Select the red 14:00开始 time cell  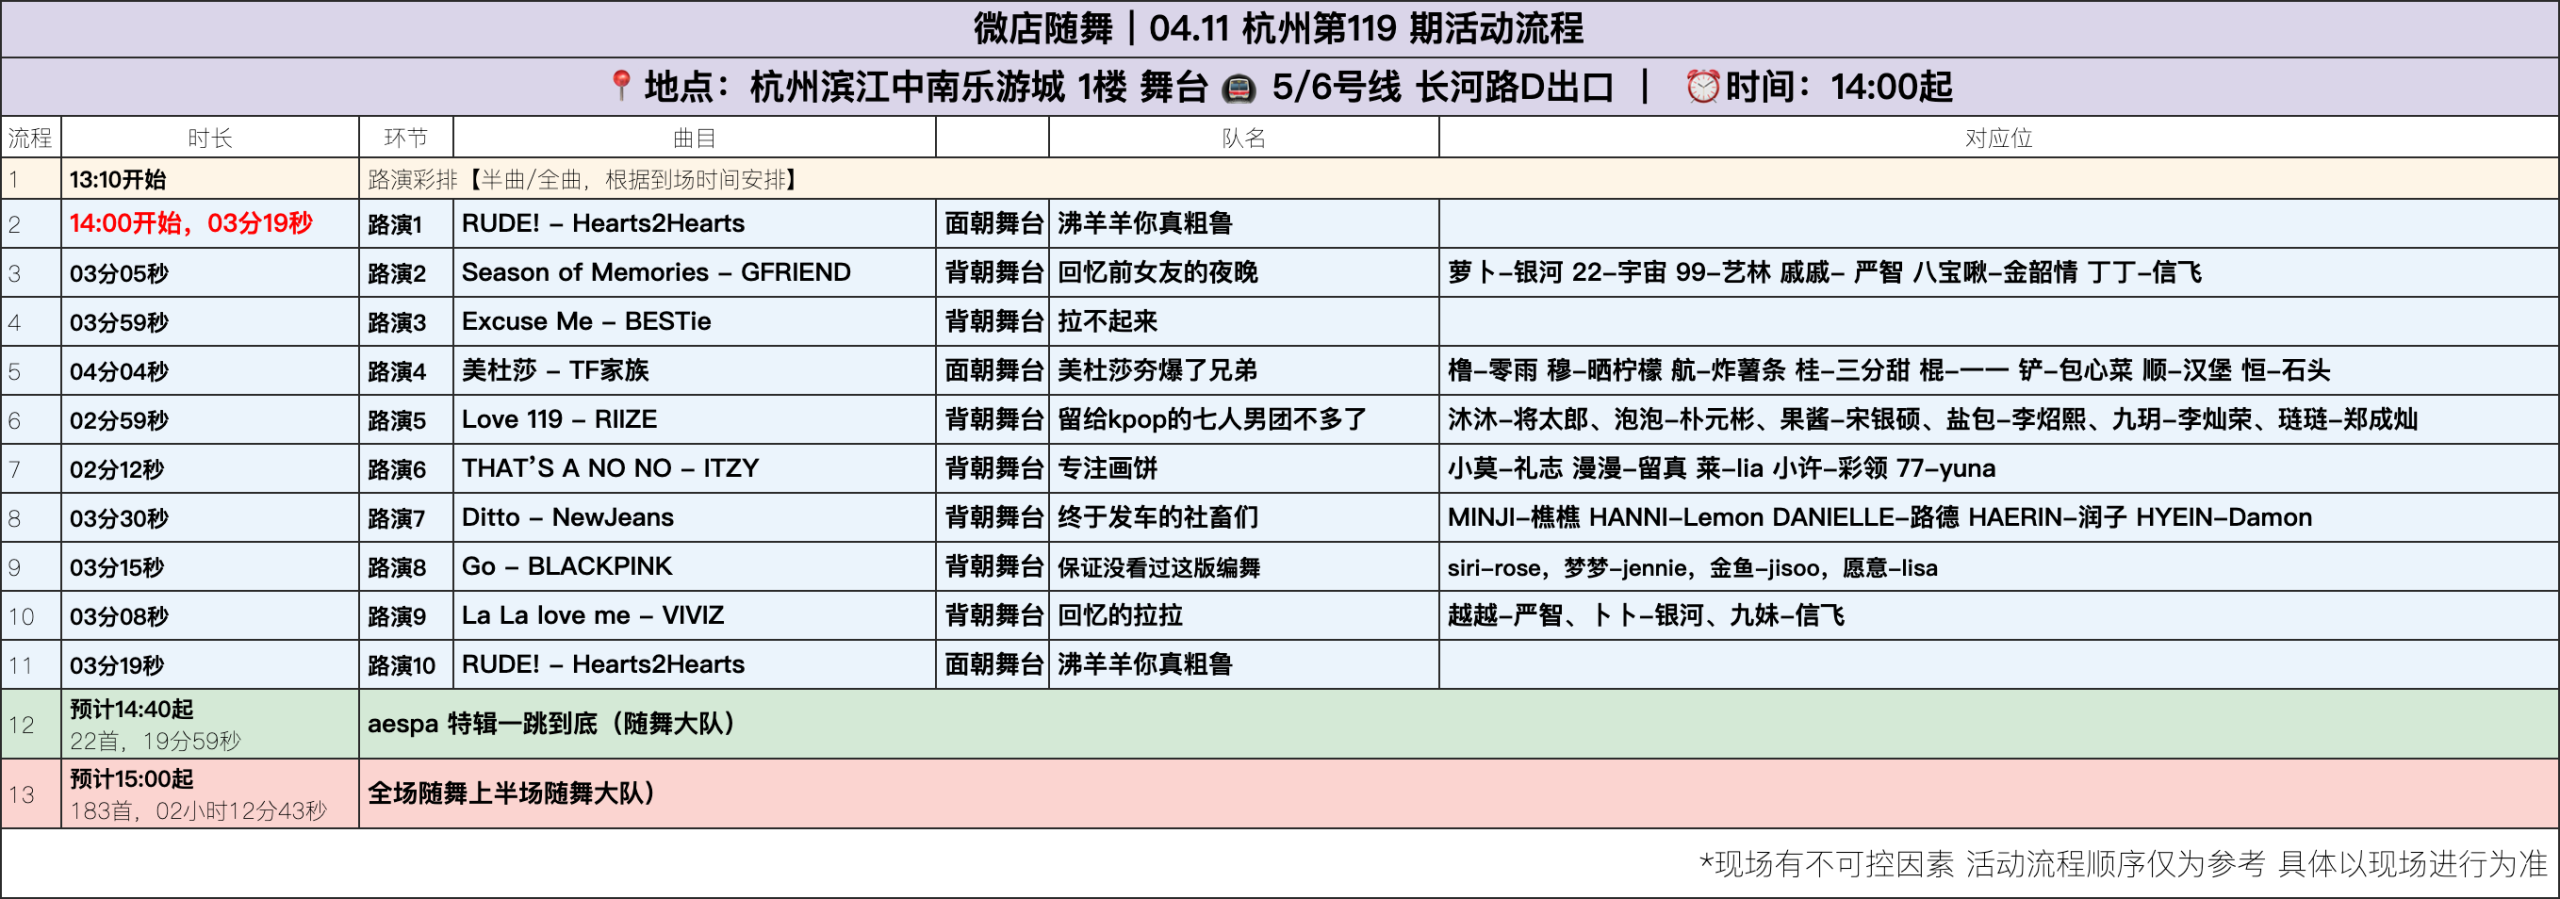click(x=191, y=223)
